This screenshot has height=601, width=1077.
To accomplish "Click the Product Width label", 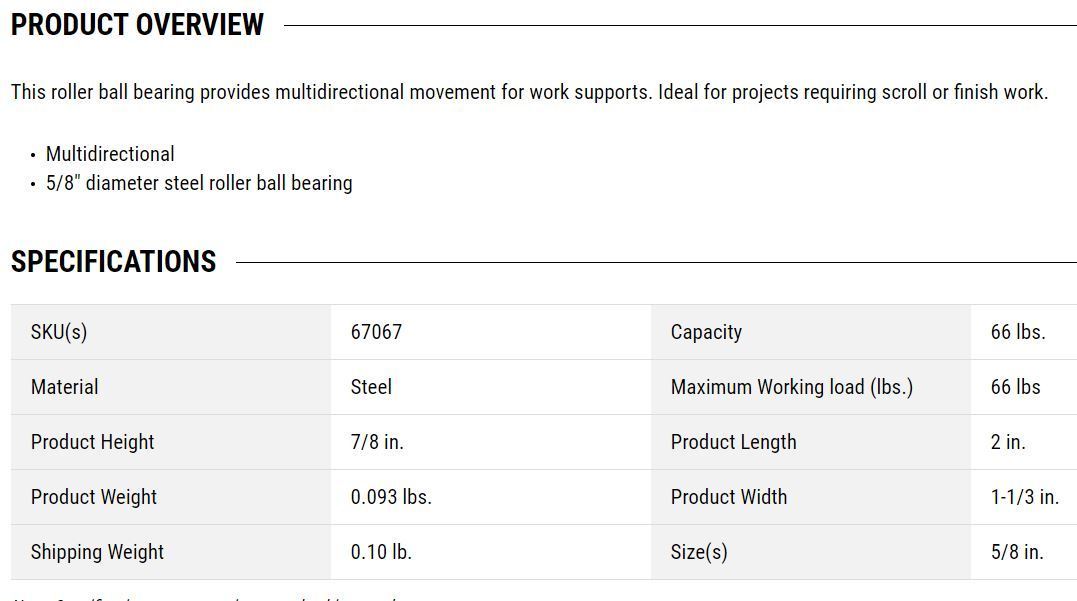I will click(x=729, y=497).
